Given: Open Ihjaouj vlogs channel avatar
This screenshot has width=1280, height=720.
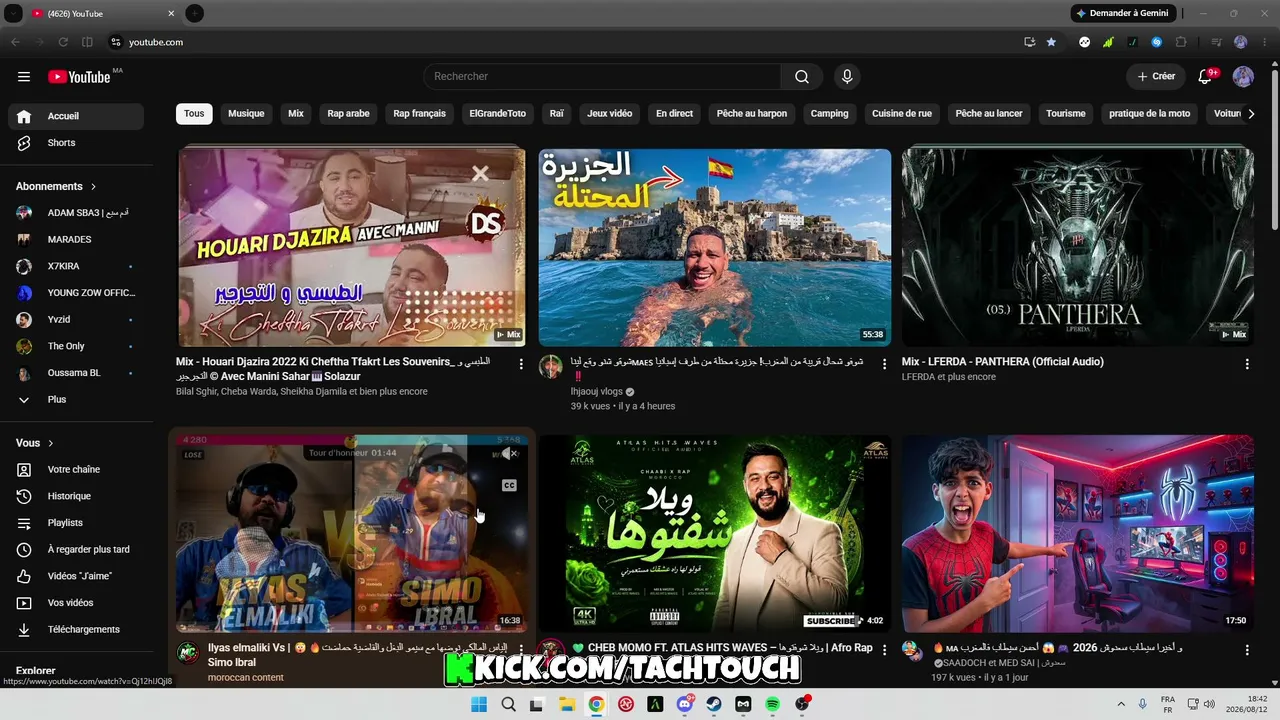Looking at the screenshot, I should [551, 367].
